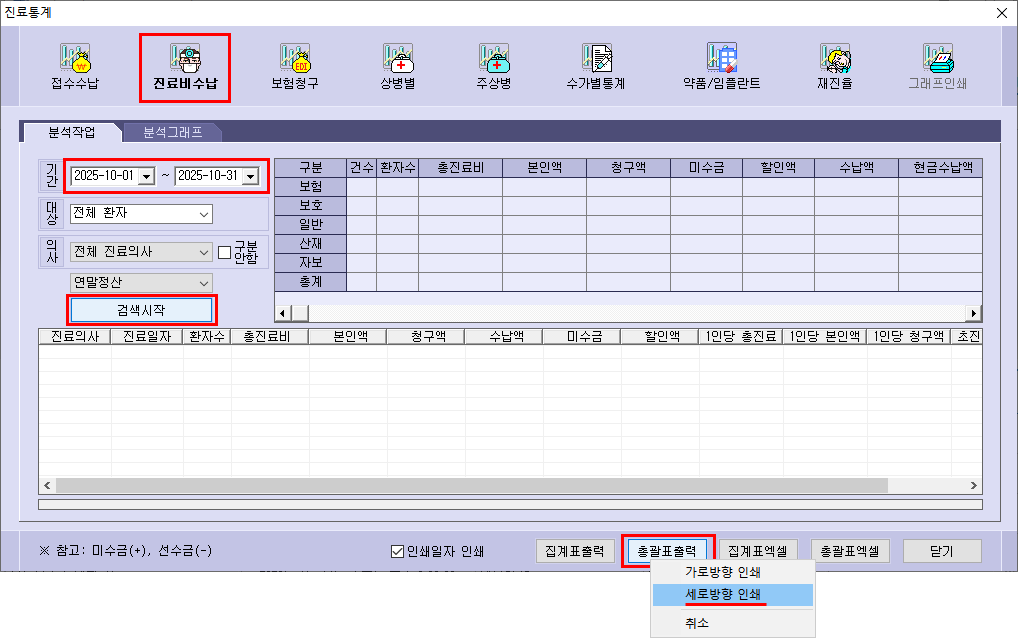Select the 진료비수납 toolbar icon
The height and width of the screenshot is (640, 1018).
[x=185, y=66]
